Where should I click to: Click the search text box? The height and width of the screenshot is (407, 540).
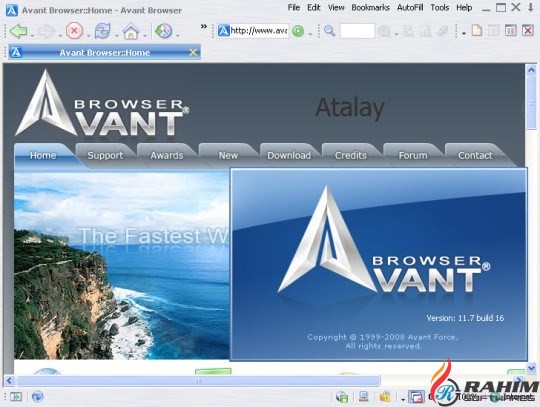tap(357, 31)
